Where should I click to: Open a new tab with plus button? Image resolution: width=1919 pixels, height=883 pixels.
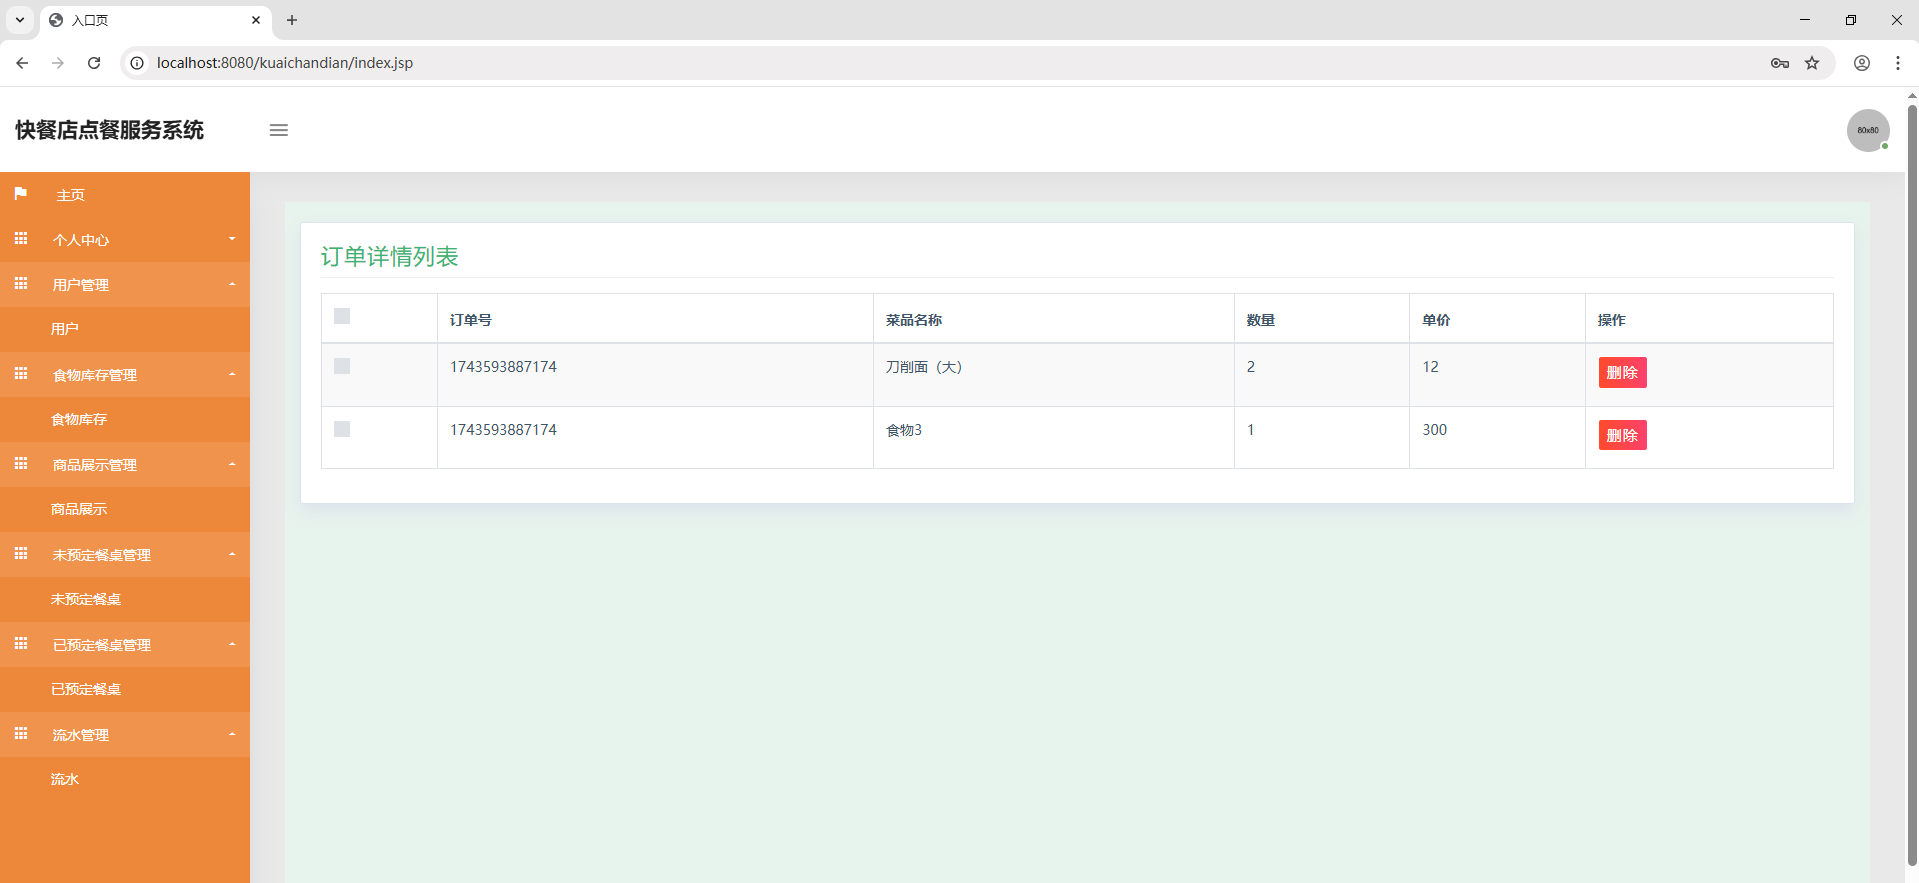[x=292, y=20]
